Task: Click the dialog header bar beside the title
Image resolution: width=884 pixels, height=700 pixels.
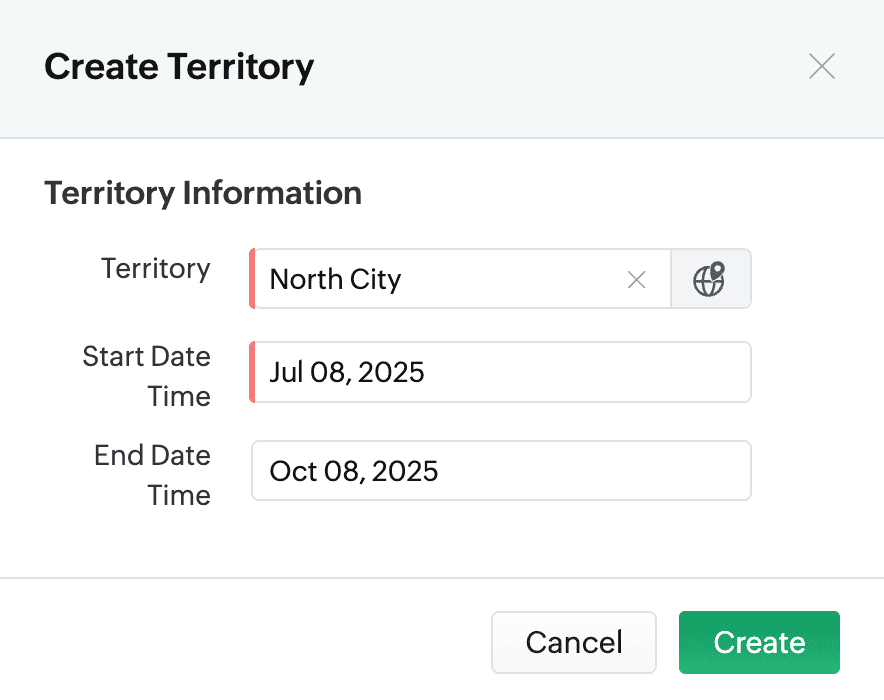Action: pyautogui.click(x=560, y=67)
